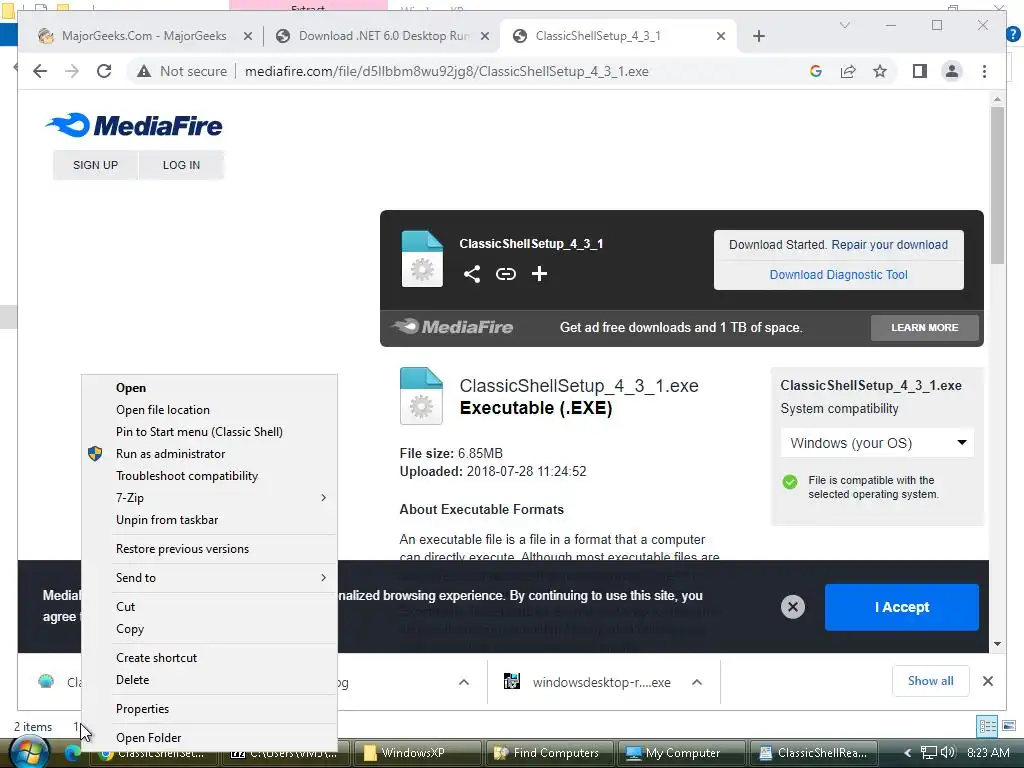Go back to the previous page
1024x768 pixels.
[x=40, y=71]
